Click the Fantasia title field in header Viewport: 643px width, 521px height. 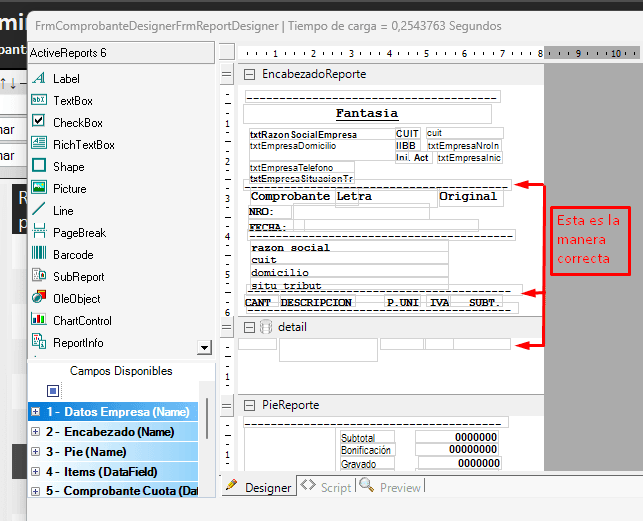366,114
